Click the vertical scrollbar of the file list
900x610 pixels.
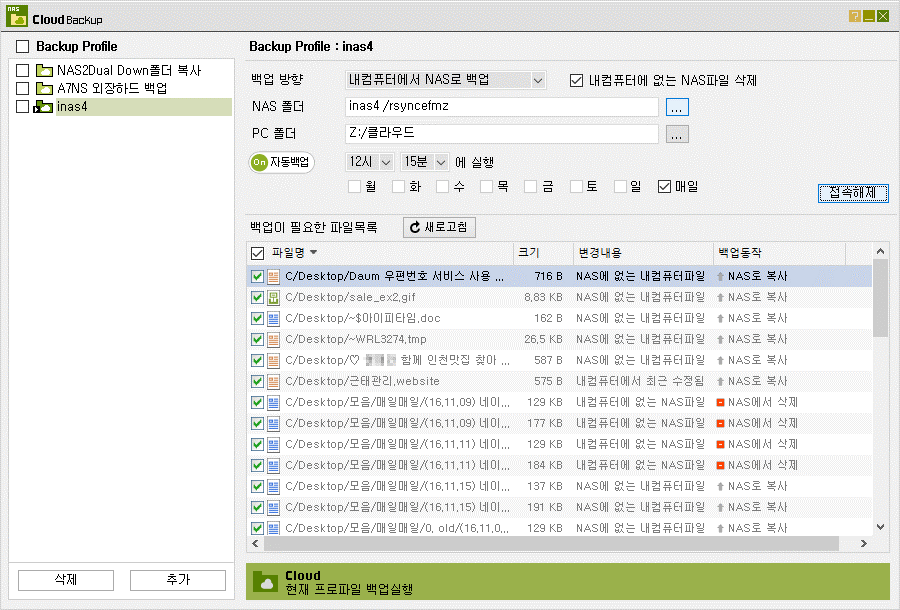tap(880, 390)
